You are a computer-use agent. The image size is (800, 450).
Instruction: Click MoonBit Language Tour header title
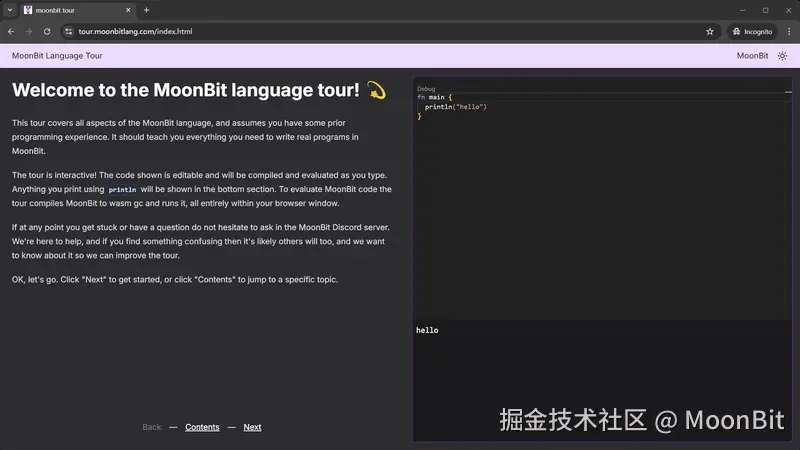[57, 56]
